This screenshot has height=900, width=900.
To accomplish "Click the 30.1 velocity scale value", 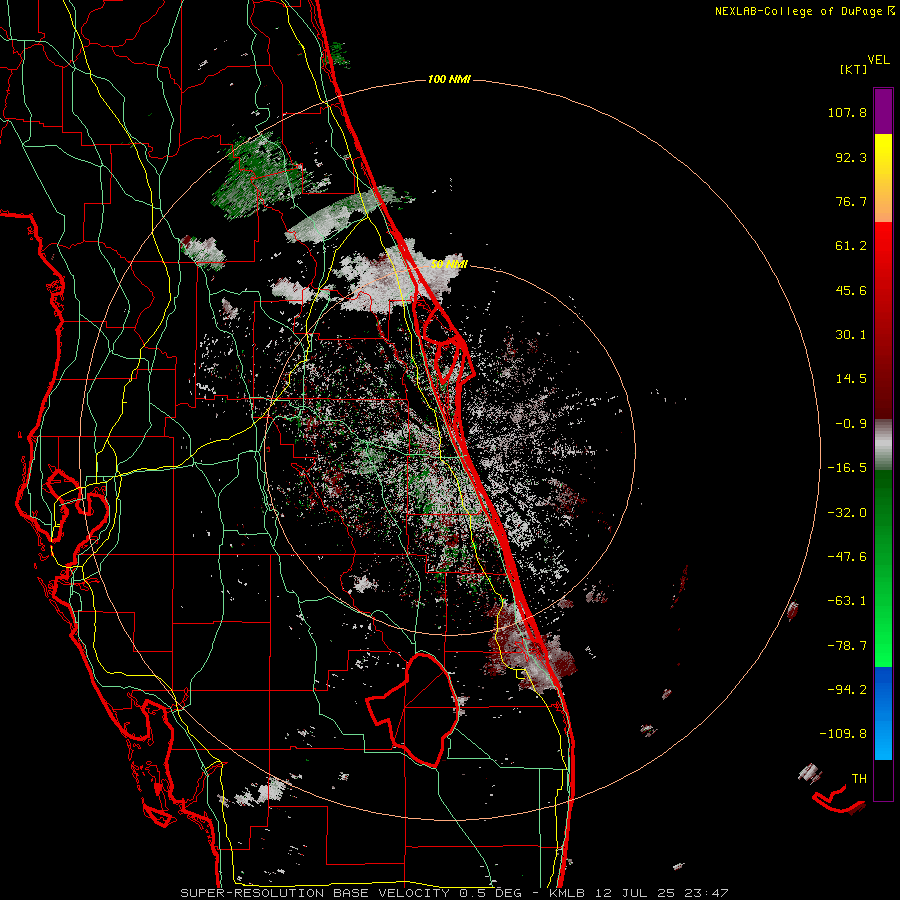I will click(851, 335).
